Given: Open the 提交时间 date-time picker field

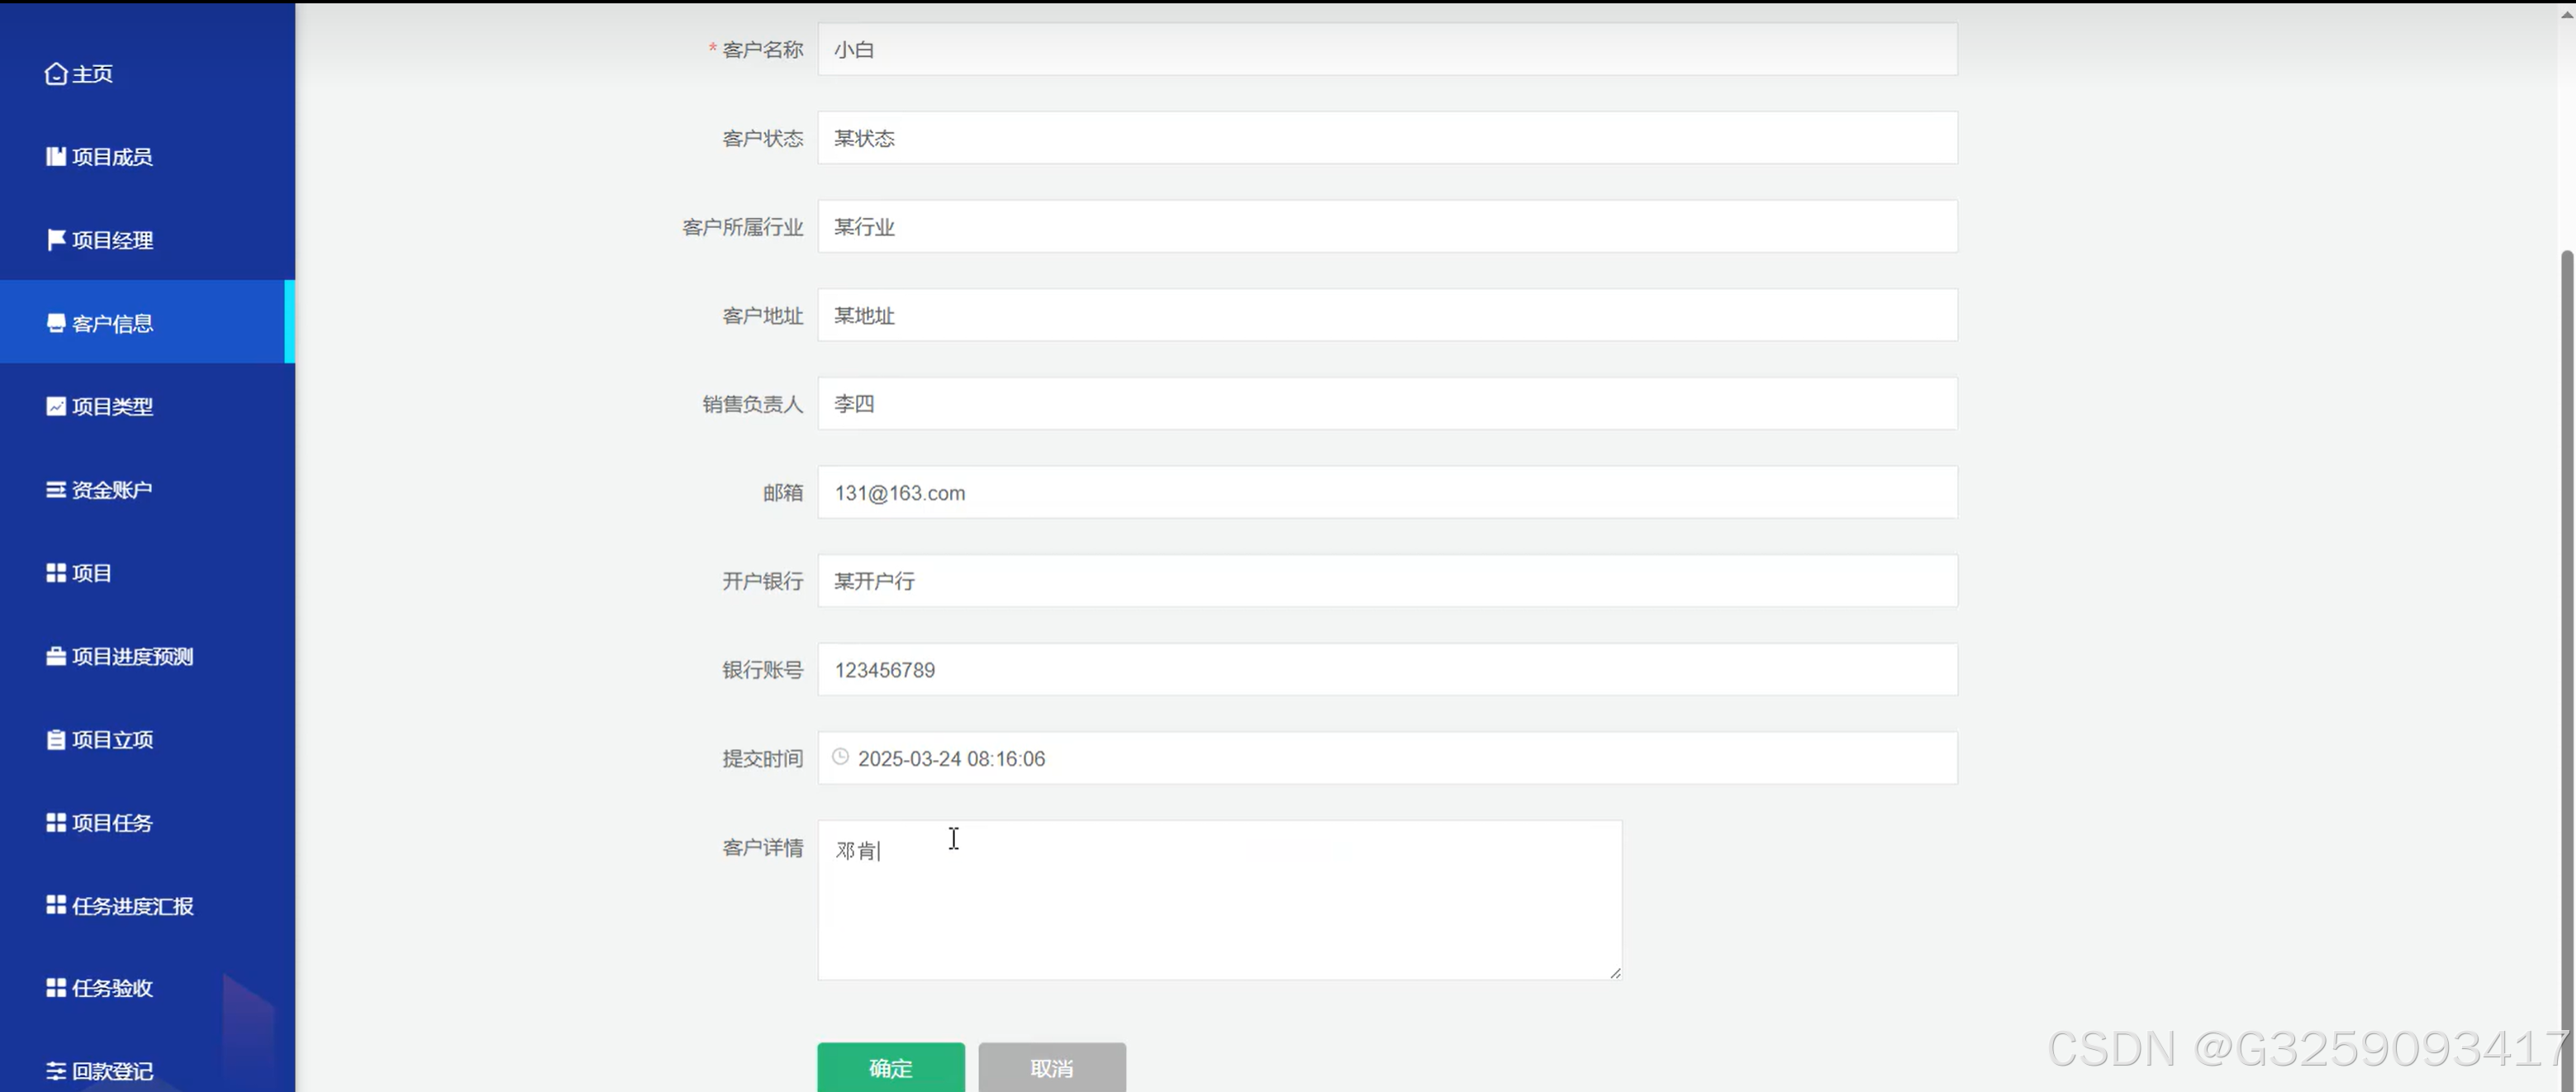Looking at the screenshot, I should tap(1387, 758).
